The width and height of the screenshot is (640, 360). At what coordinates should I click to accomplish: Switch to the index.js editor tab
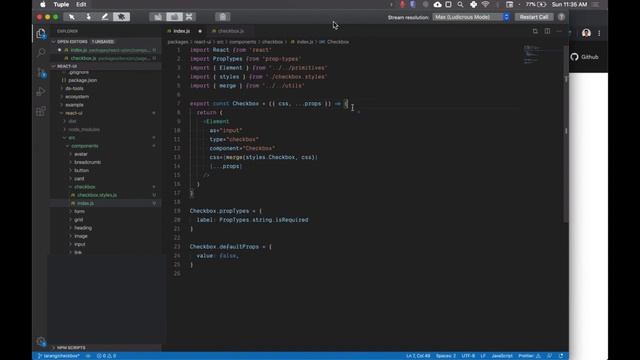coord(181,31)
